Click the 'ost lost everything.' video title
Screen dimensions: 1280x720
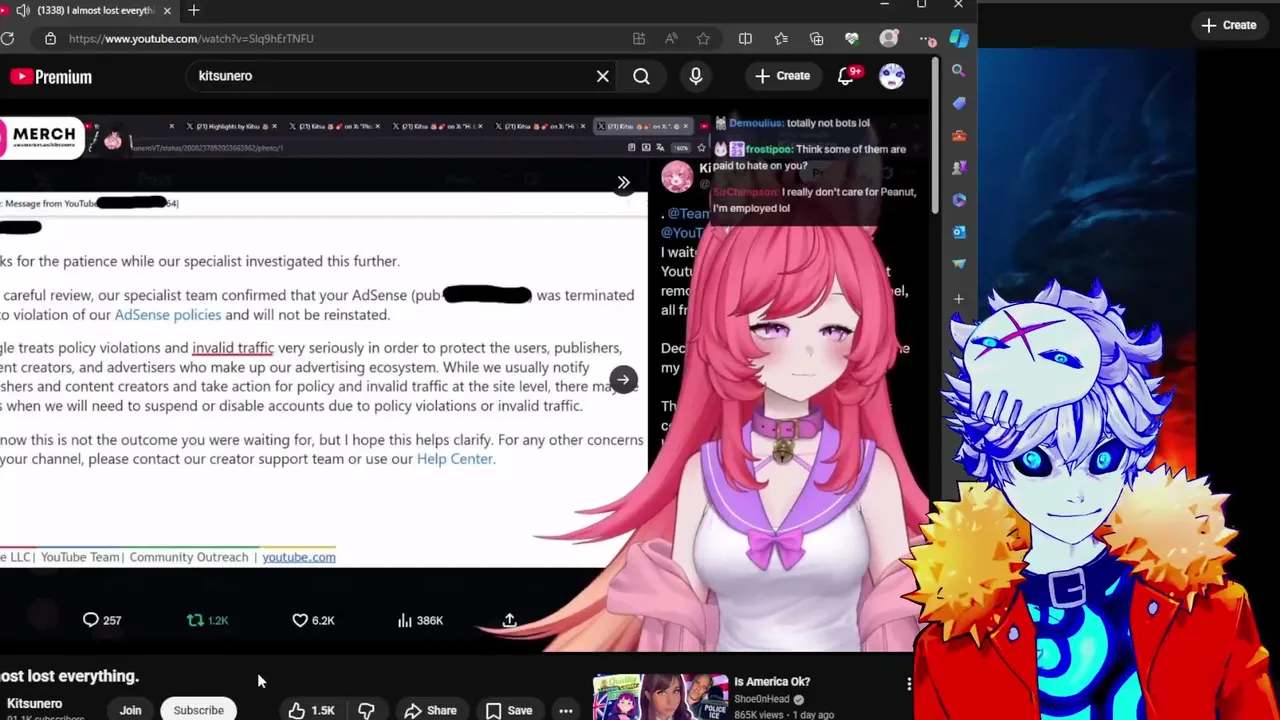[x=69, y=676]
